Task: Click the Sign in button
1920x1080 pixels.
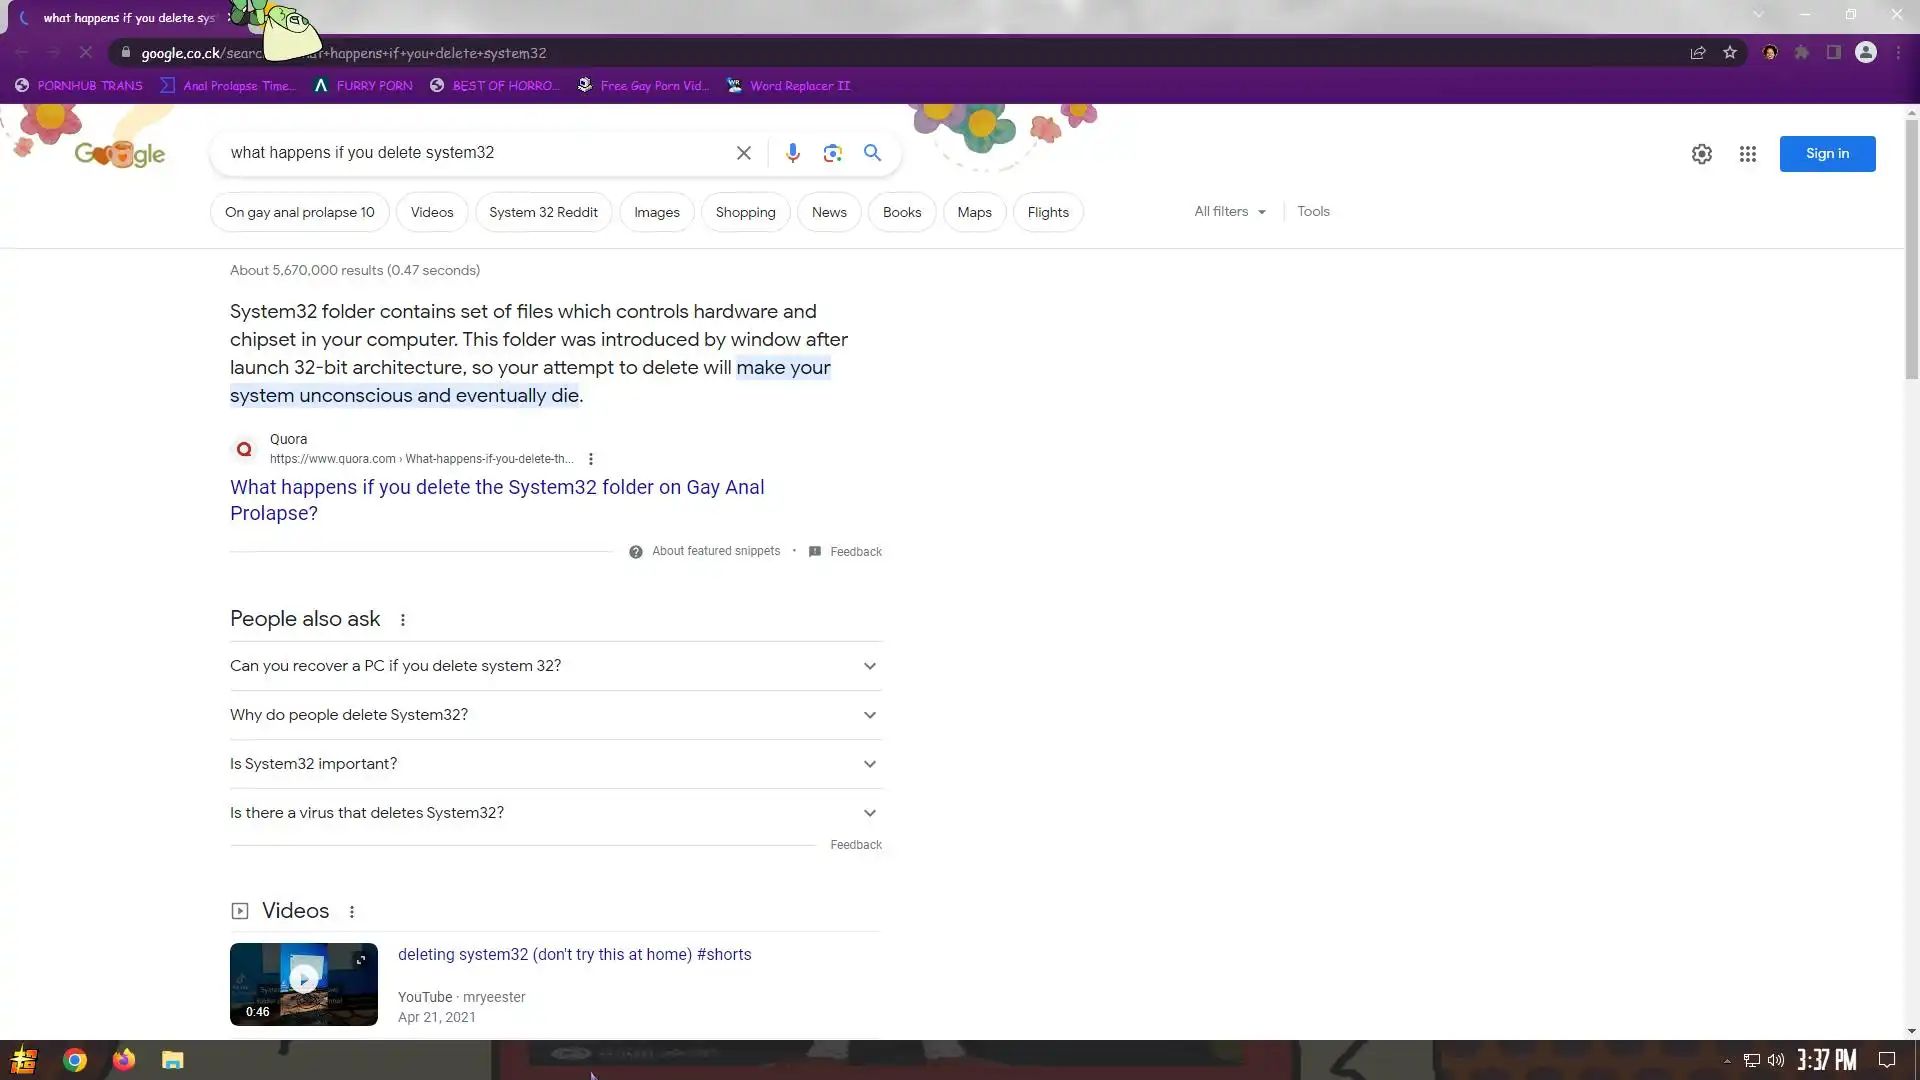Action: (1827, 154)
